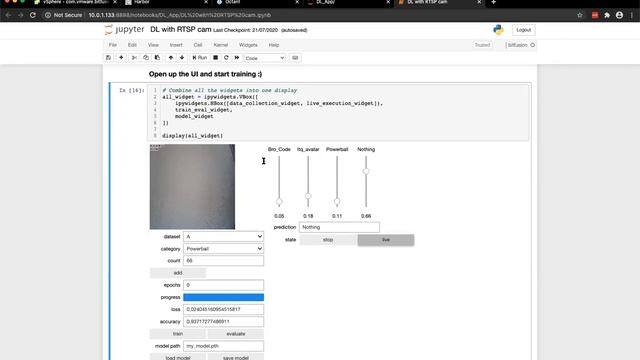Click the live camera preview image

tap(192, 187)
